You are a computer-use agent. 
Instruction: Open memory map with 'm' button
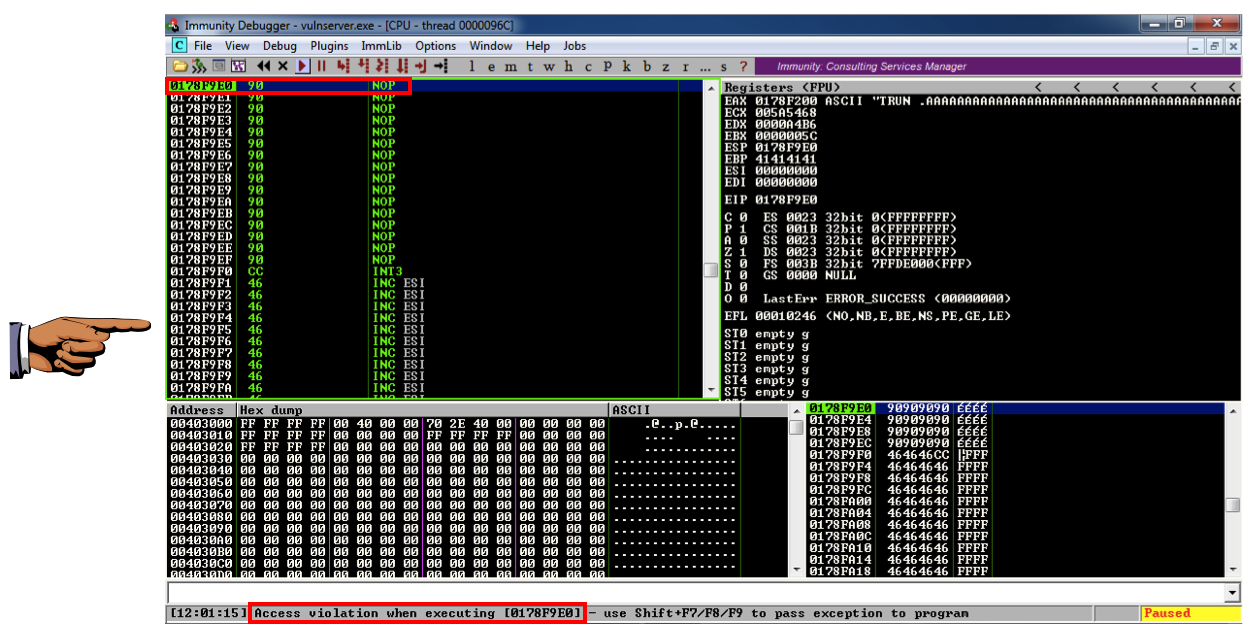pos(512,66)
